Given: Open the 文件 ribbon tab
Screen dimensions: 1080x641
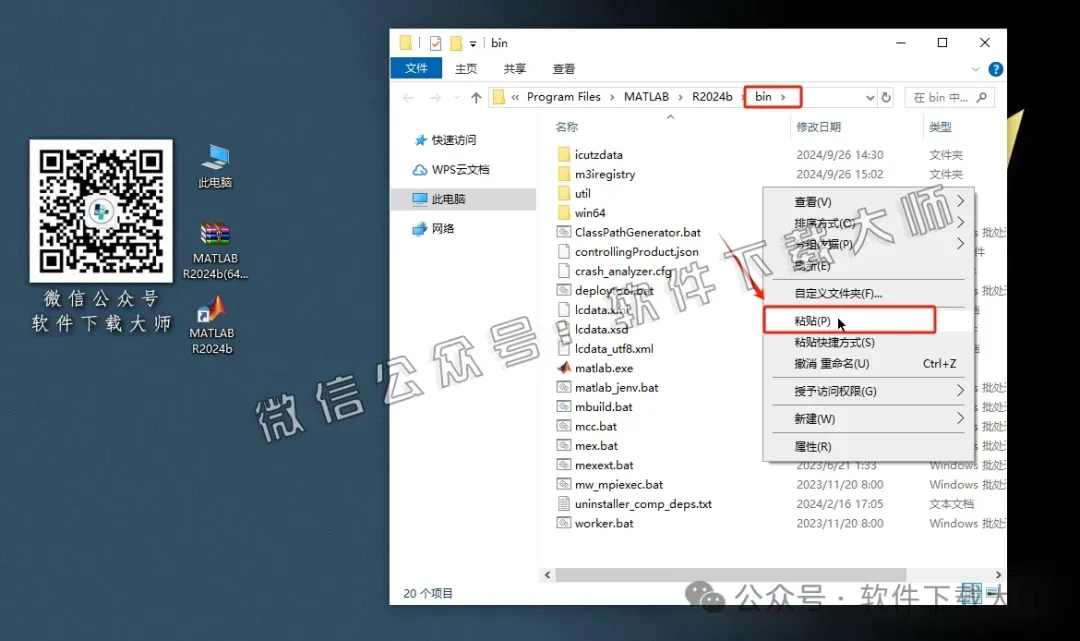Looking at the screenshot, I should [416, 68].
